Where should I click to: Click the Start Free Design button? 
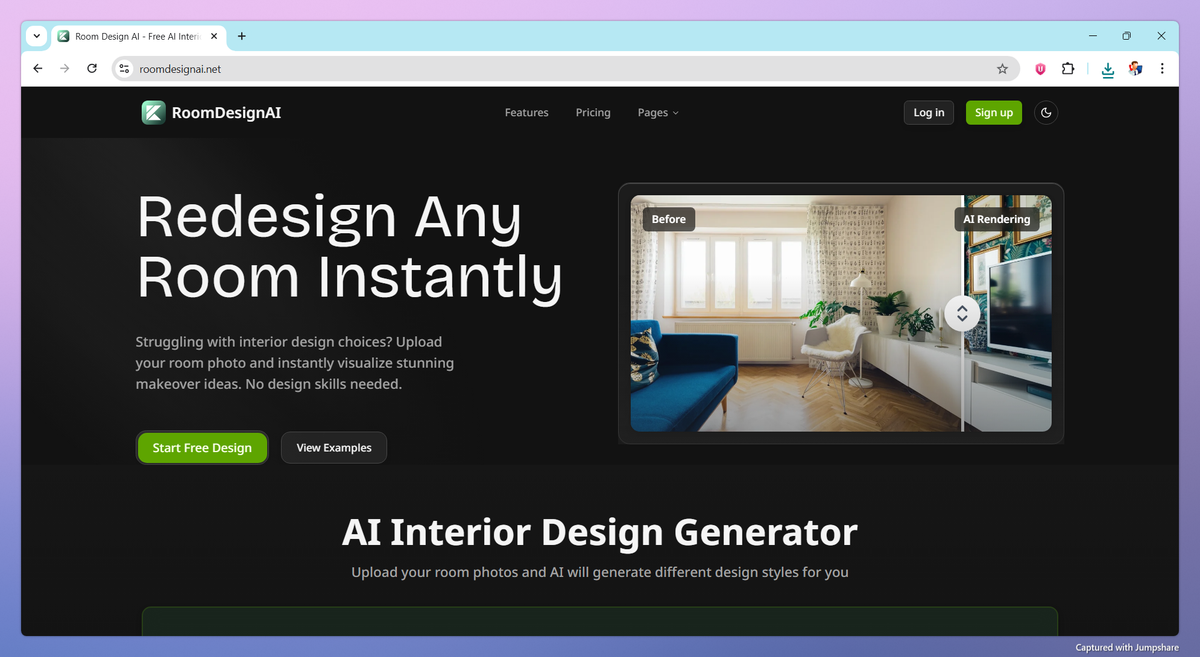(x=202, y=447)
